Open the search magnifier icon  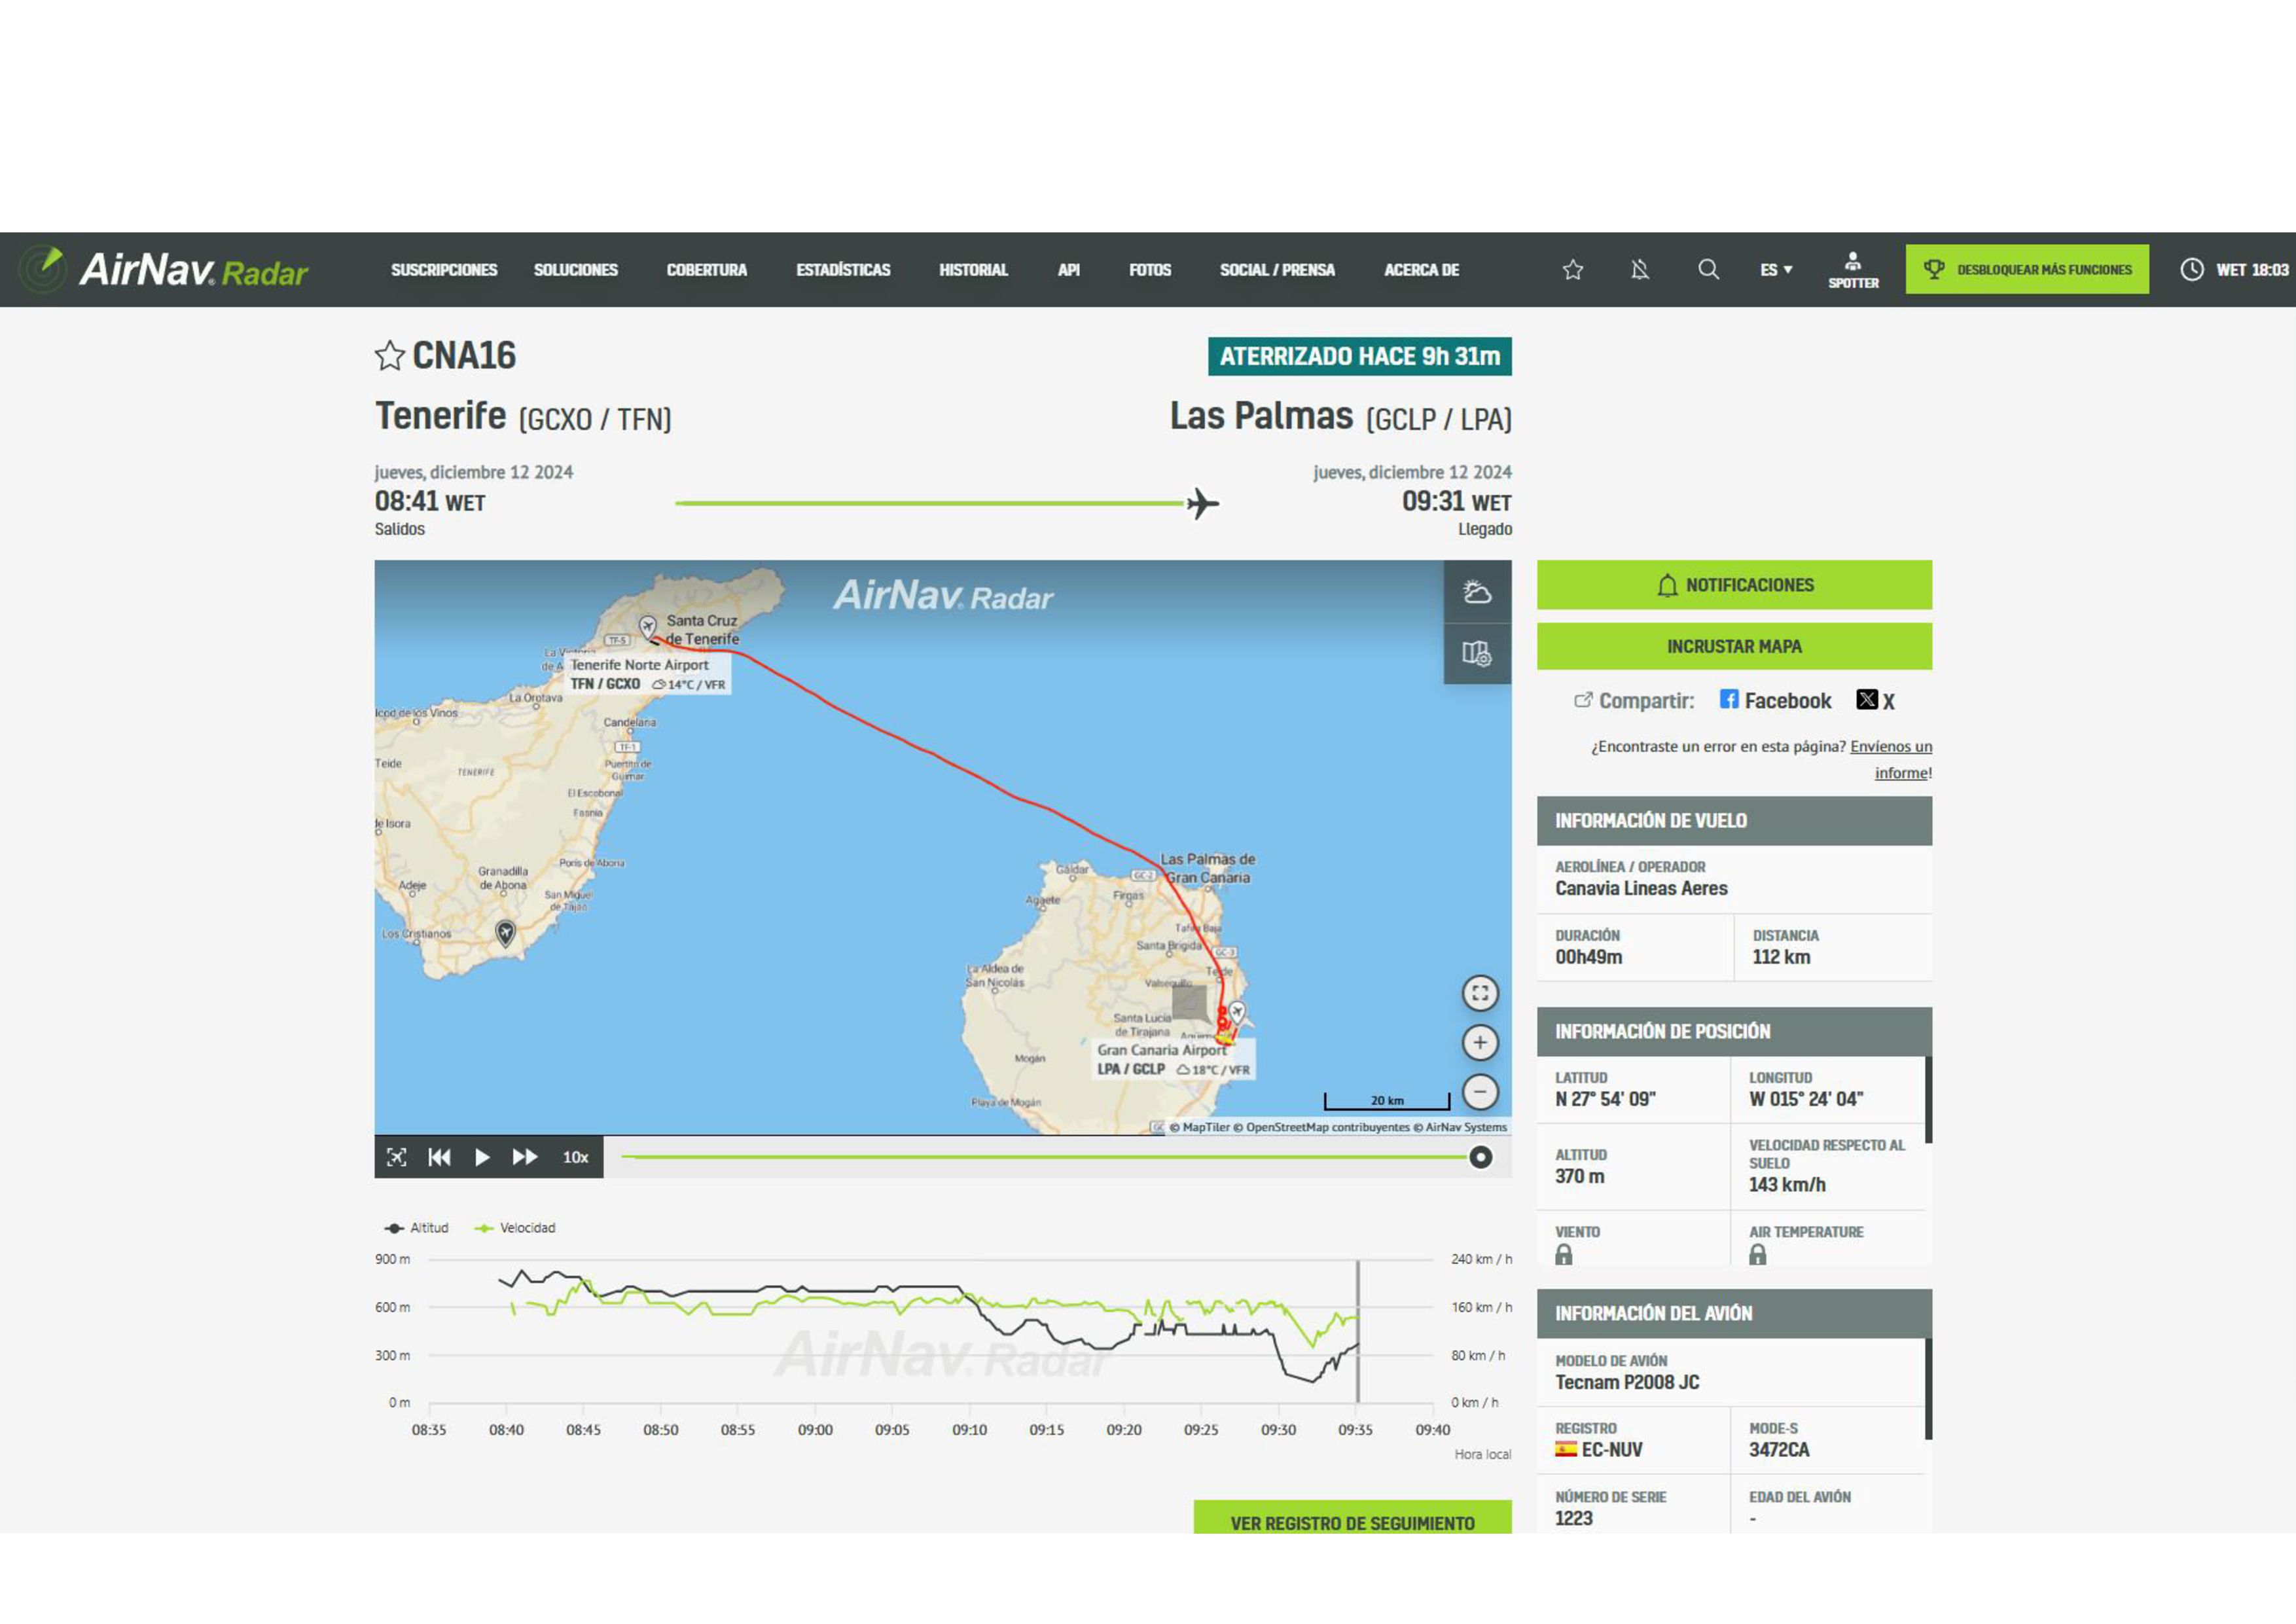pyautogui.click(x=1708, y=270)
